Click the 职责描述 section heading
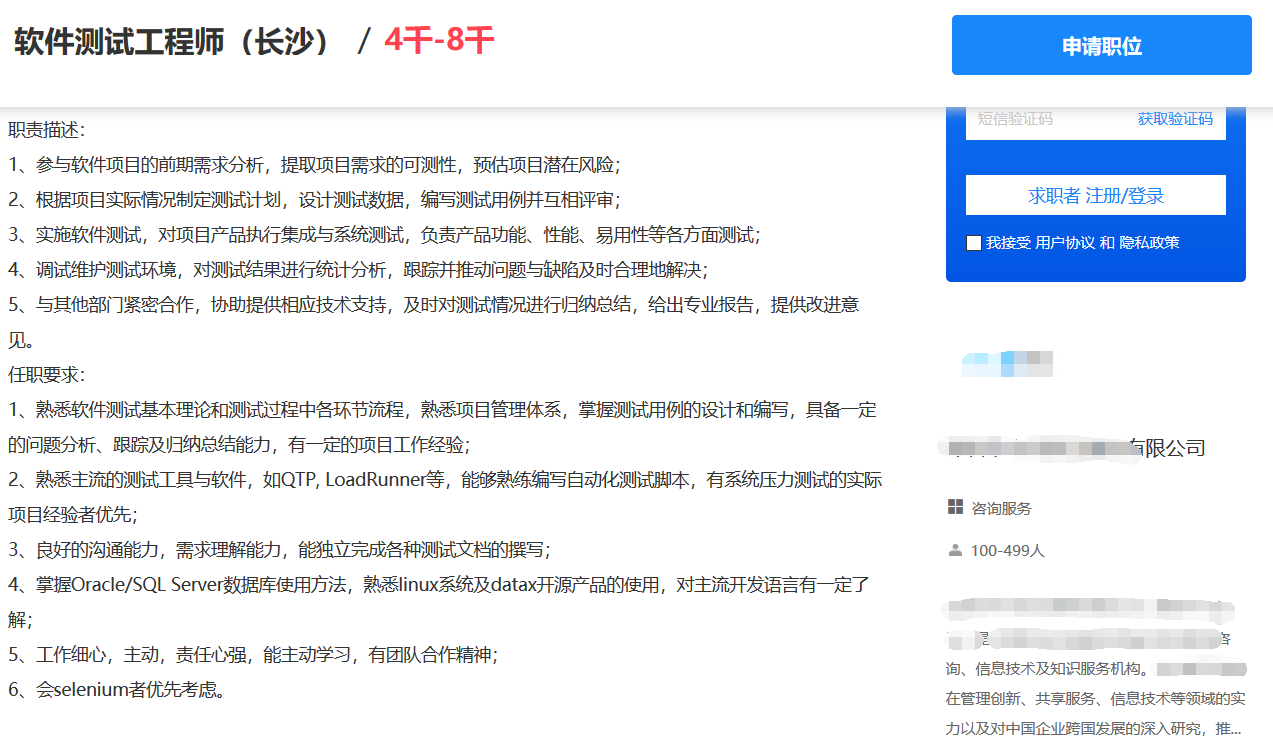Screen dimensions: 1273x746 click(x=47, y=130)
